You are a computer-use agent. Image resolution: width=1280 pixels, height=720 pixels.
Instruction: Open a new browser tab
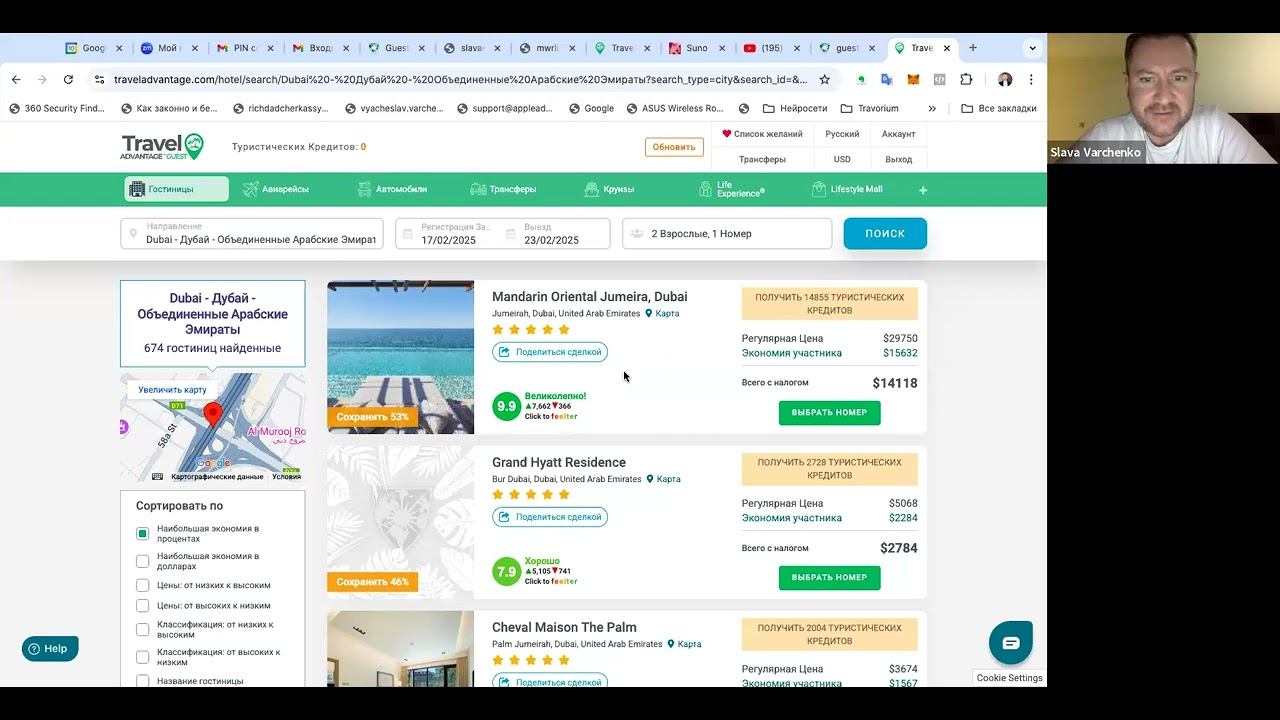[973, 48]
